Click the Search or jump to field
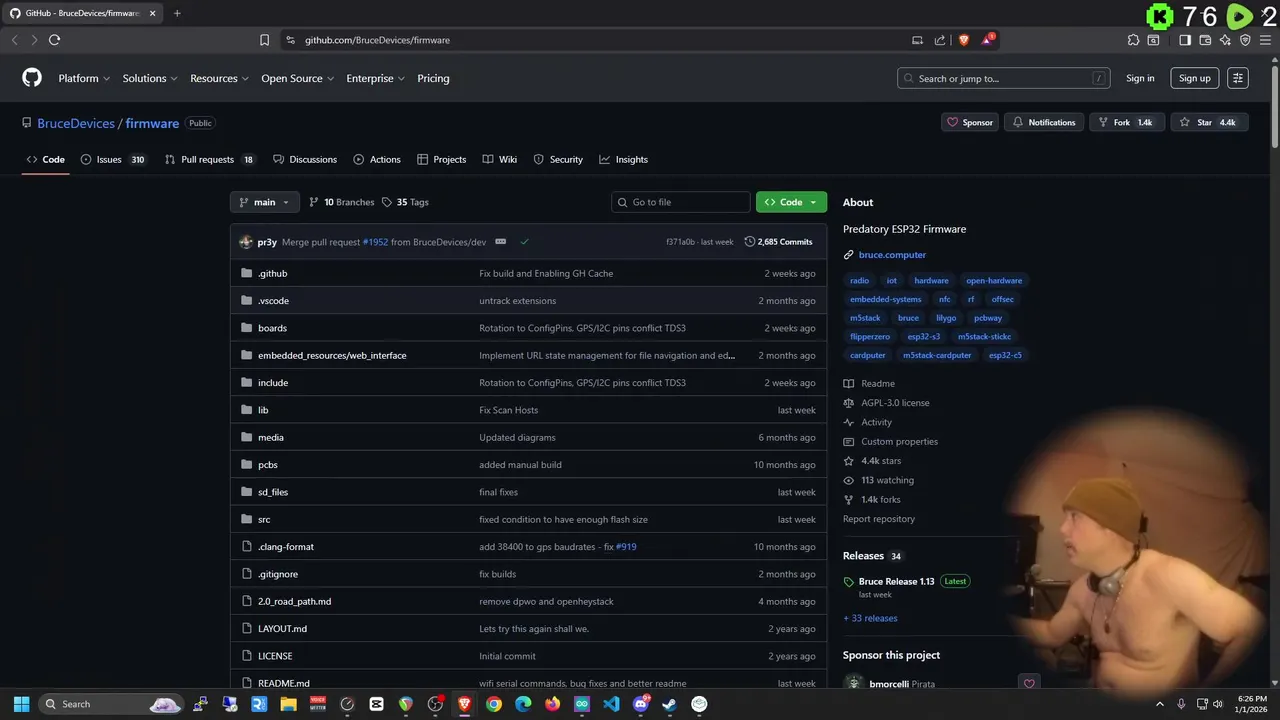 click(x=1003, y=78)
